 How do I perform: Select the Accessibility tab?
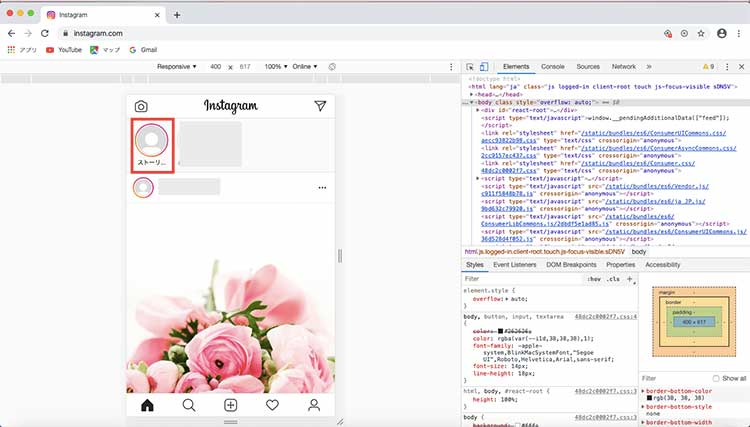(662, 265)
